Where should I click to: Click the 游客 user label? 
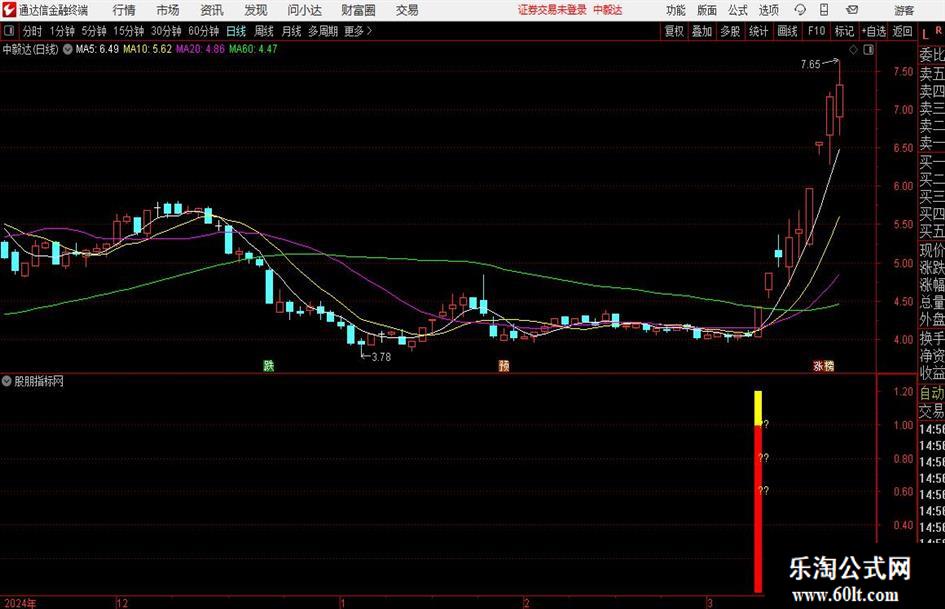tap(904, 10)
